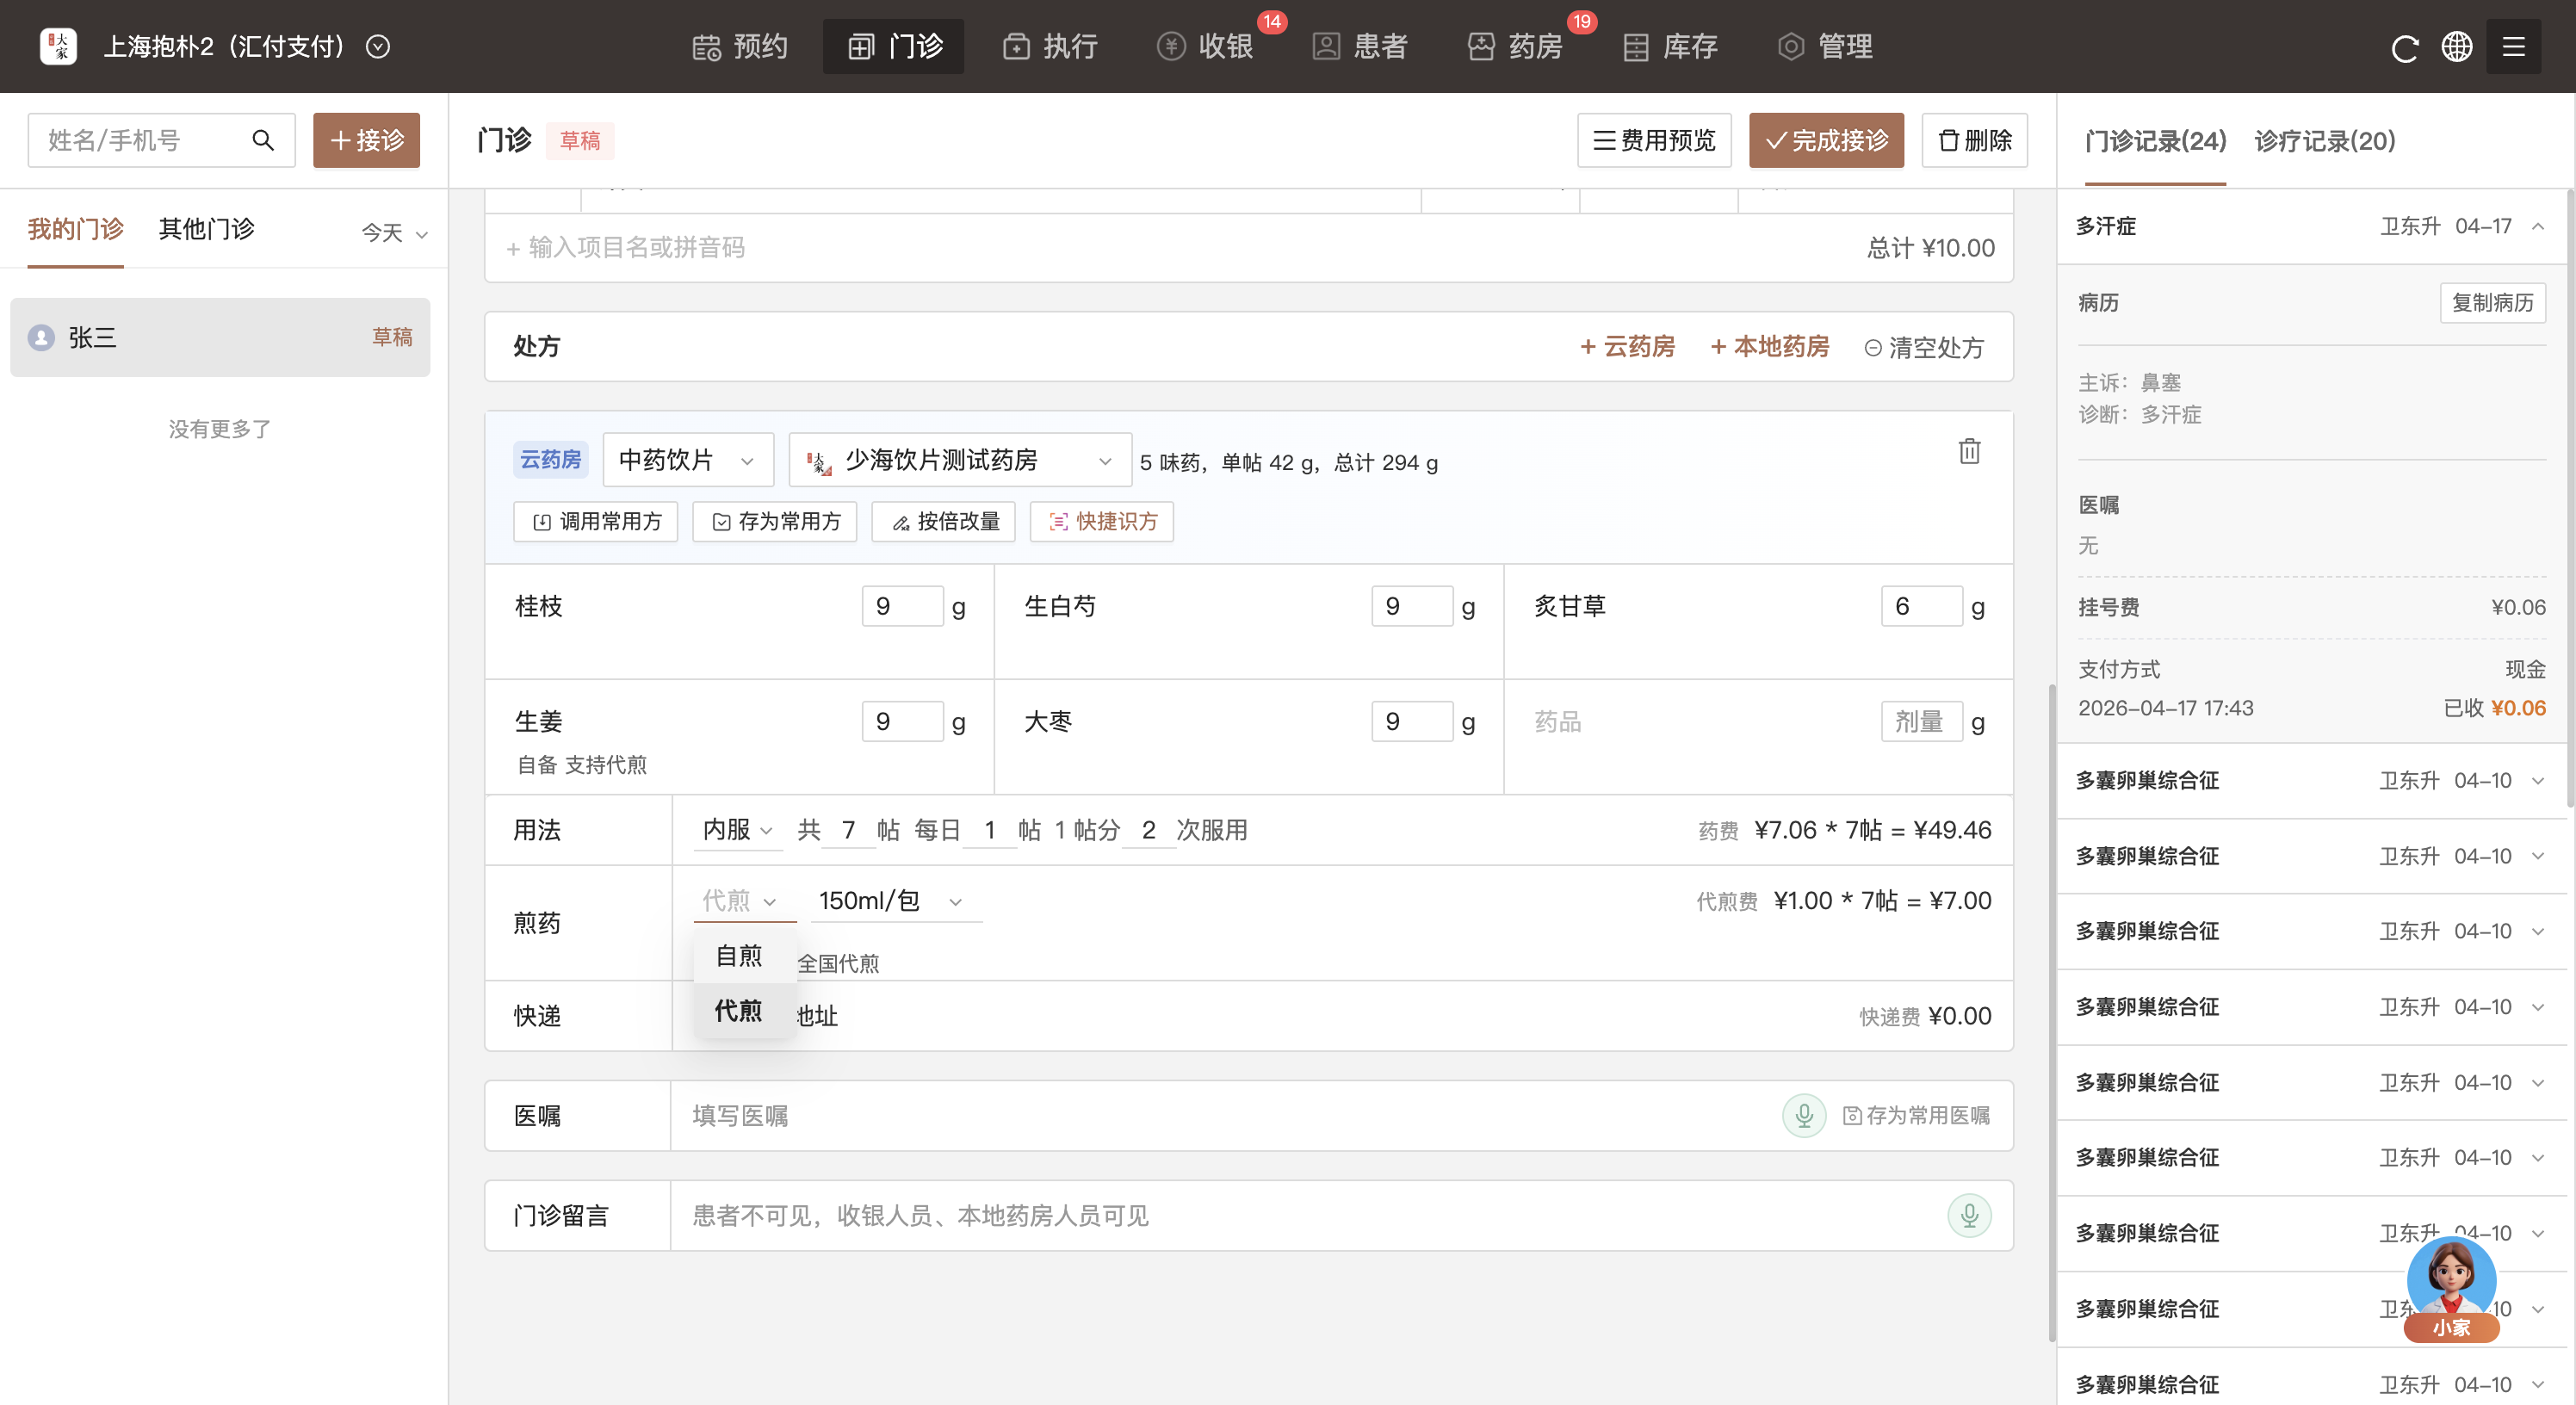
Task: Switch to 诊疗记录(20) tab
Action: [2324, 141]
